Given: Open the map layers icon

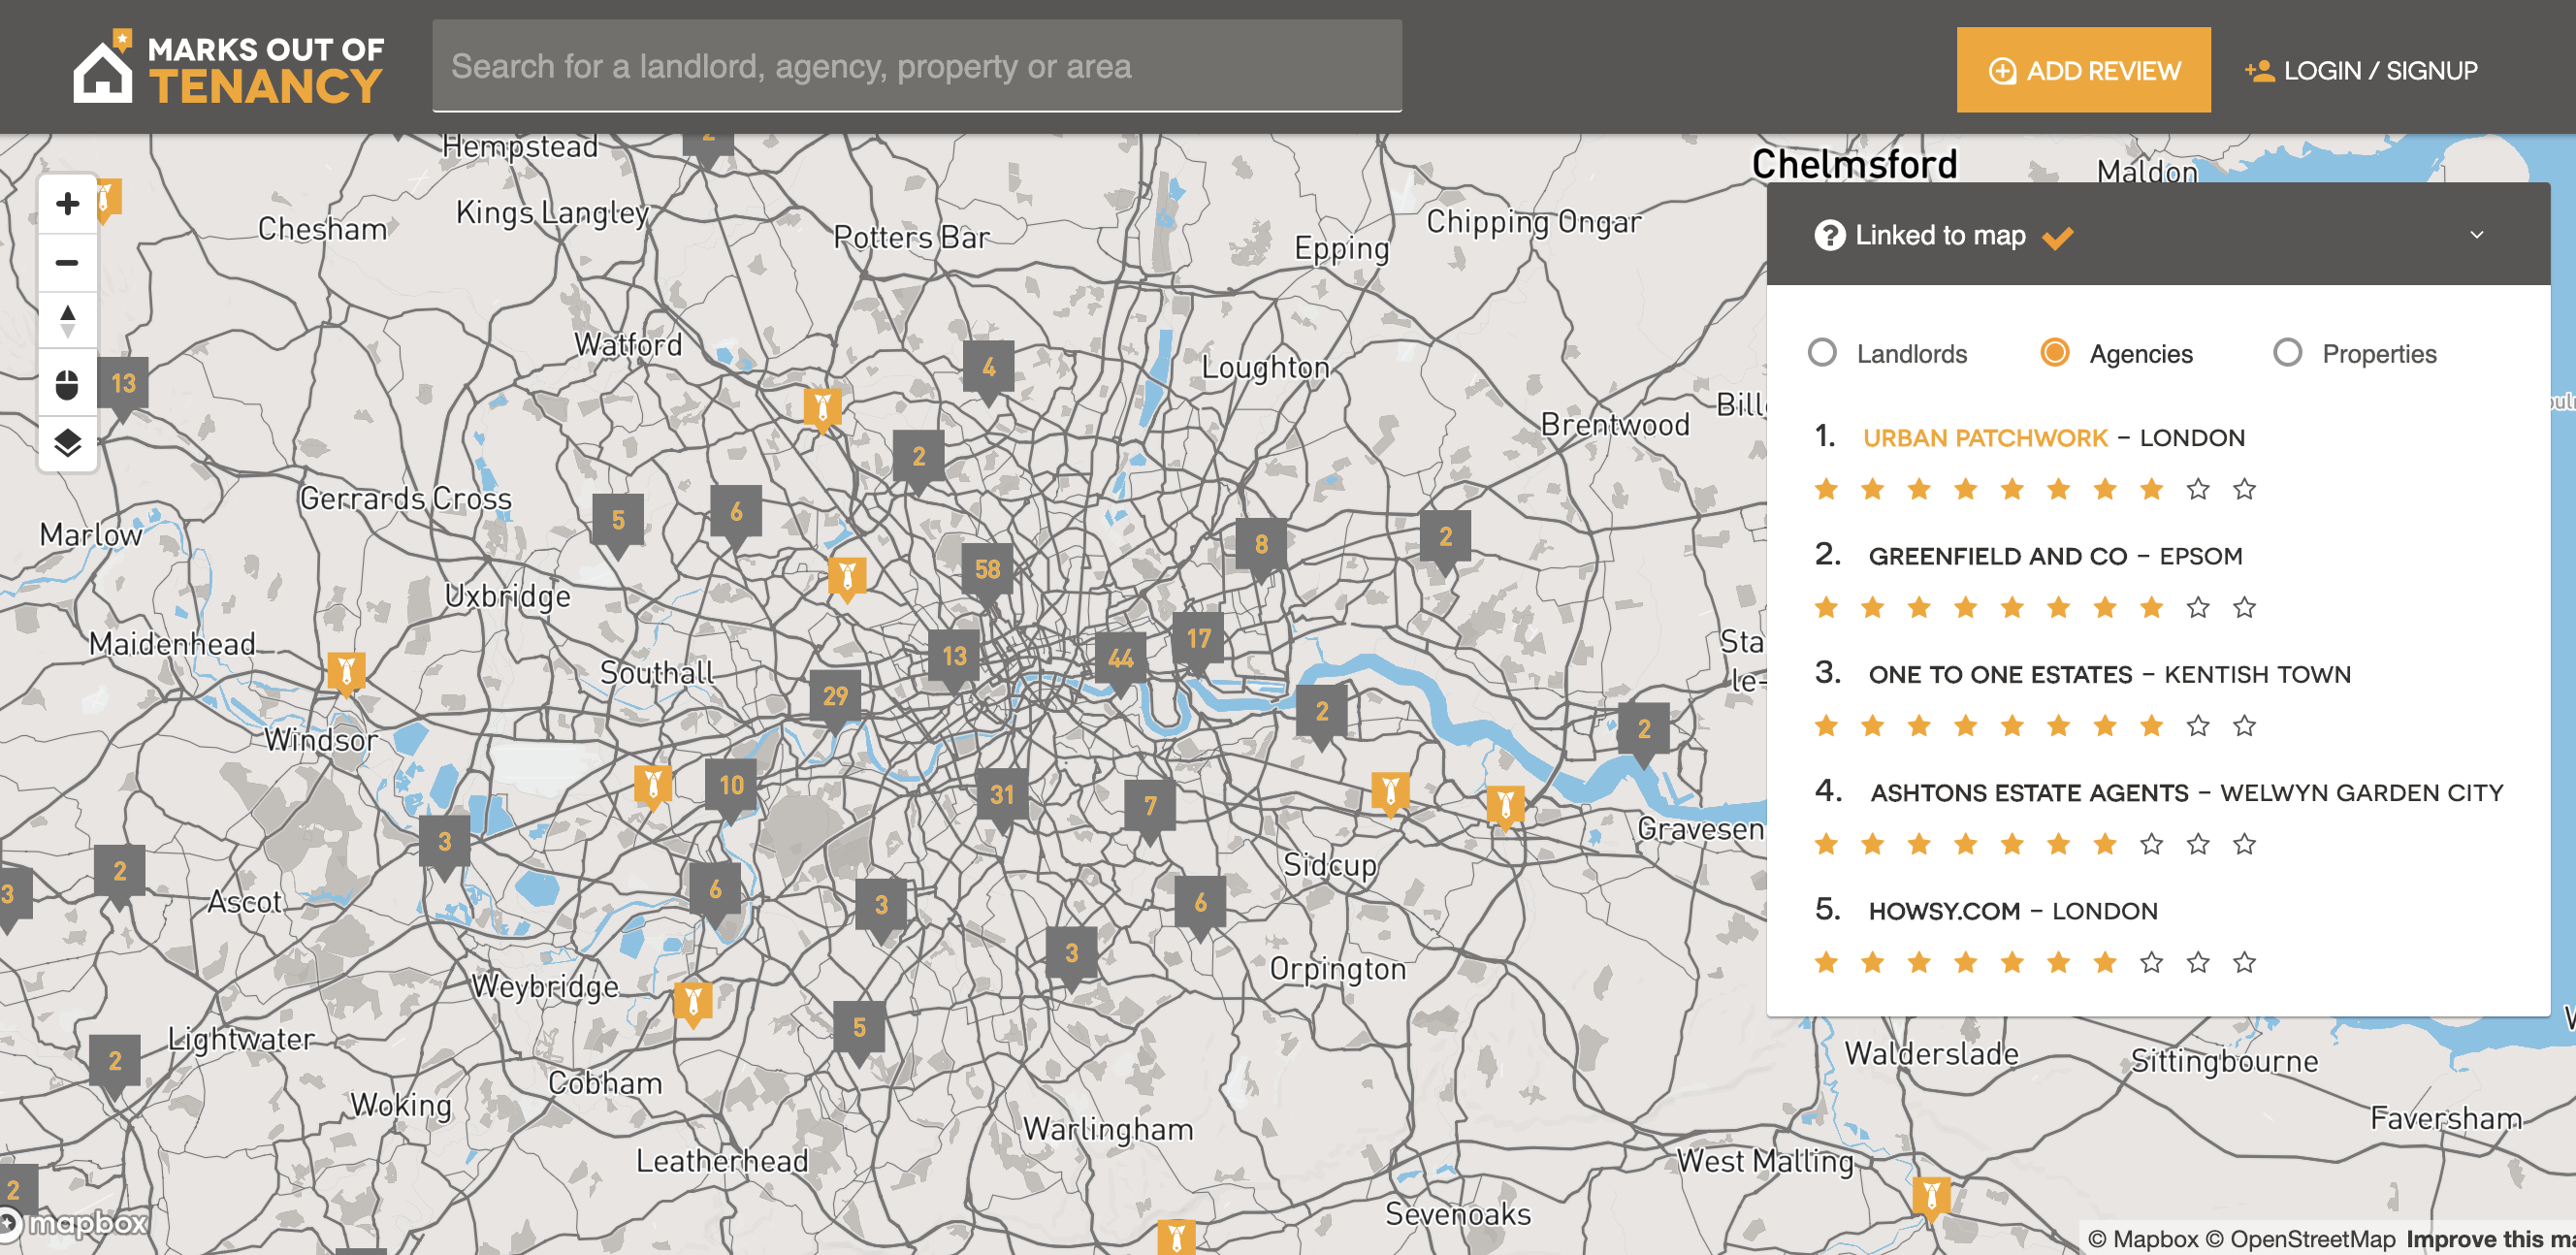Looking at the screenshot, I should tap(67, 443).
